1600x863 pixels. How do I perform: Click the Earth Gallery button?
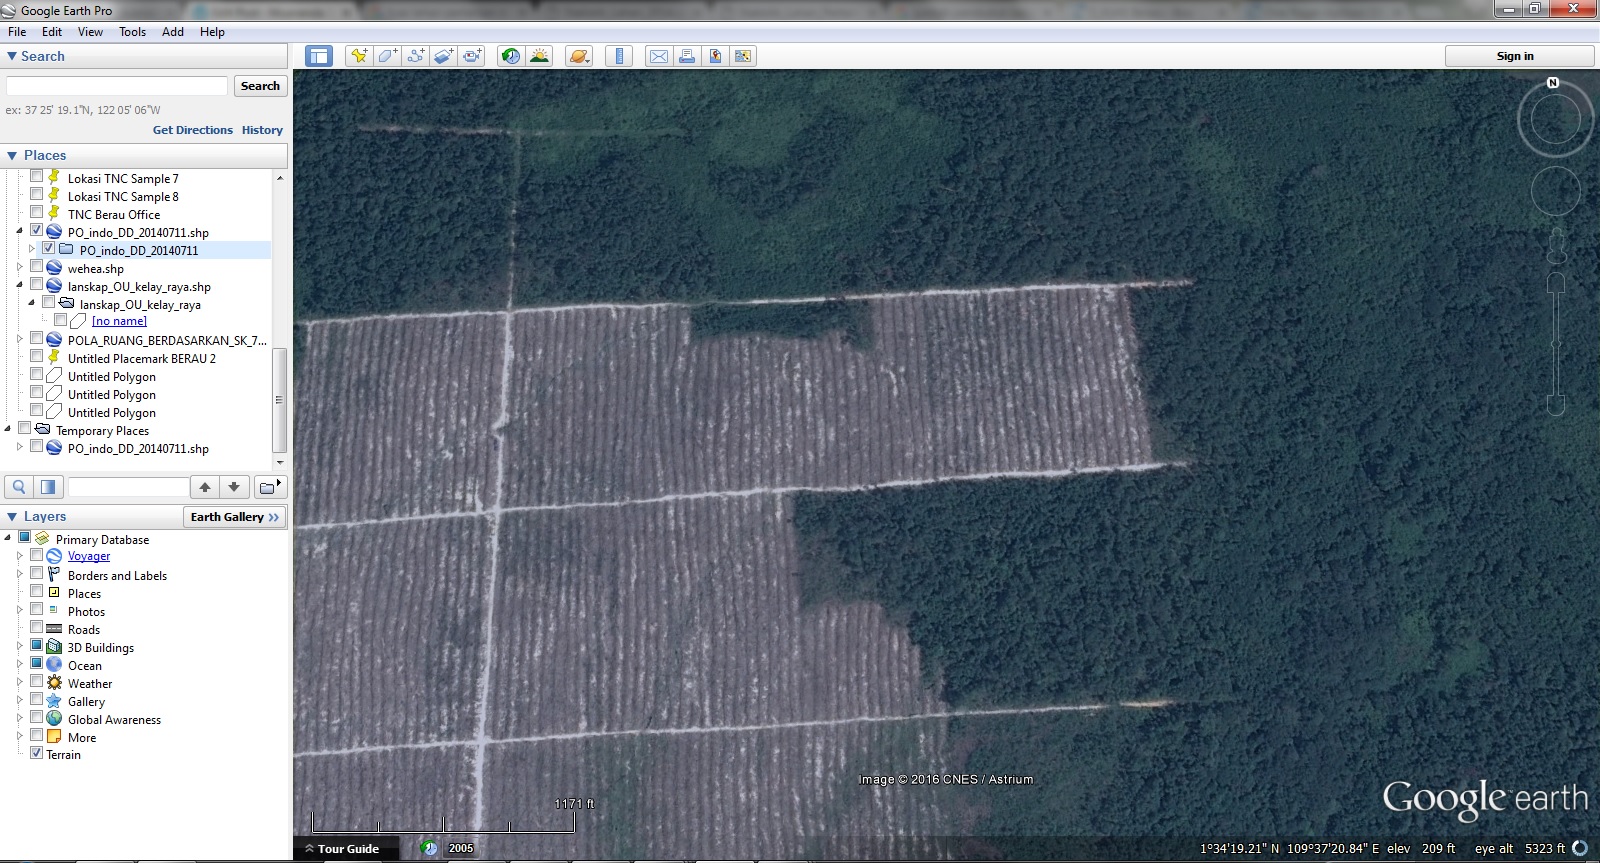coord(235,517)
